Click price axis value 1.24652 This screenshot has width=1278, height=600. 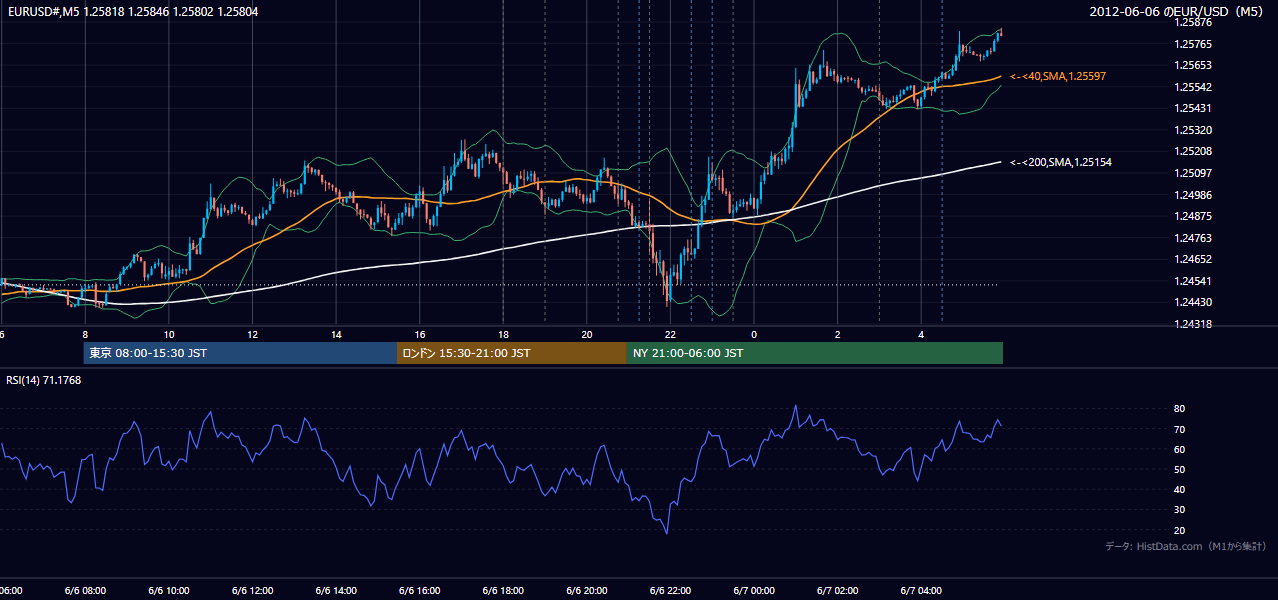[x=1193, y=259]
